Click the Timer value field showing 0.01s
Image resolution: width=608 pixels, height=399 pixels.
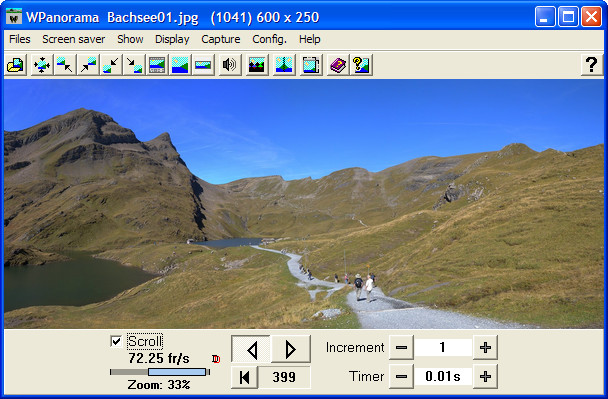pos(443,376)
